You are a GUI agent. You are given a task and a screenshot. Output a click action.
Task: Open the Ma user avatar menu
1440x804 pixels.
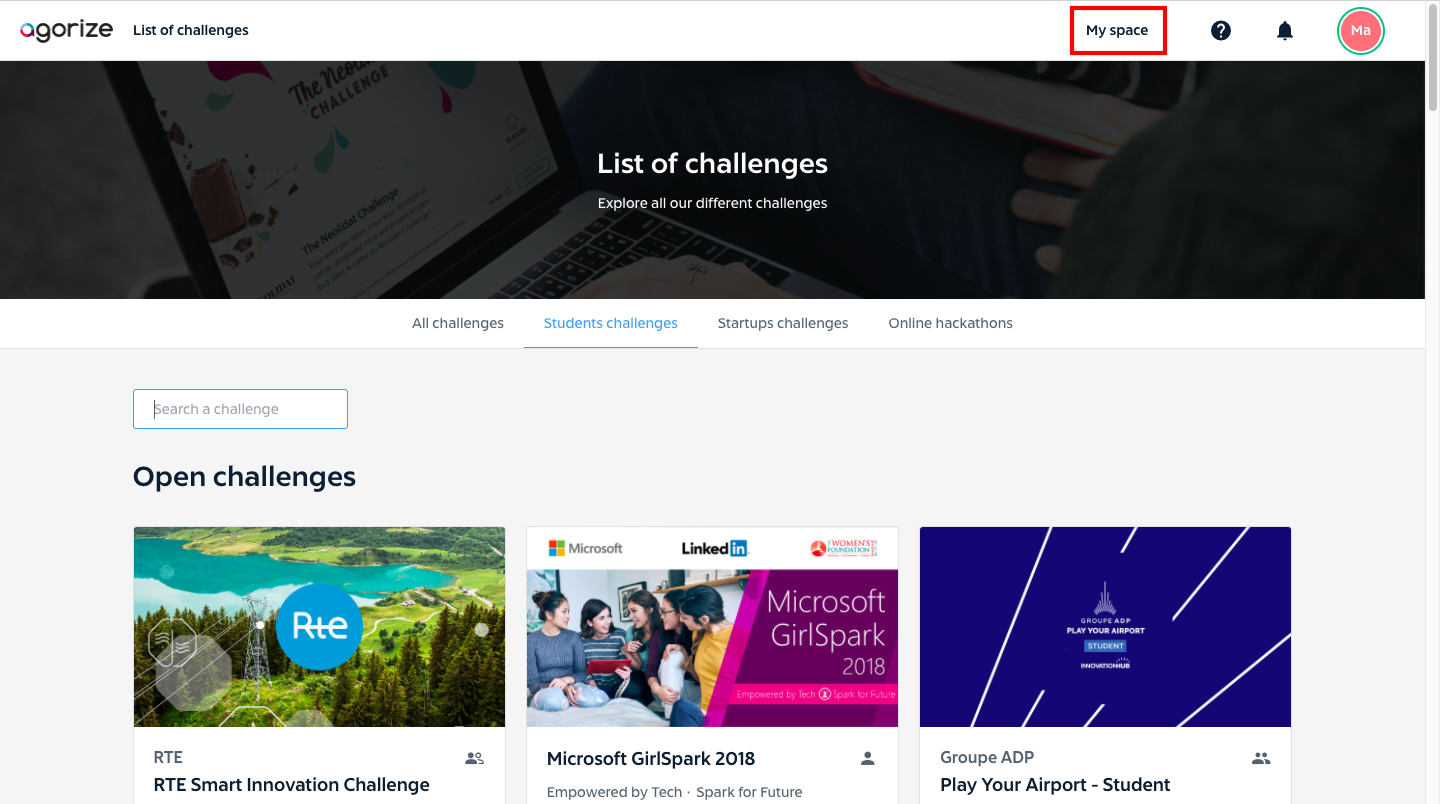(1360, 30)
